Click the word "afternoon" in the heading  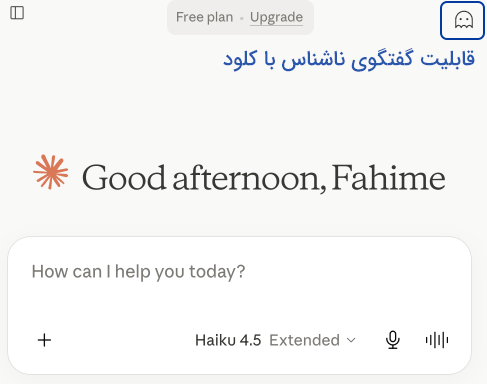(248, 178)
